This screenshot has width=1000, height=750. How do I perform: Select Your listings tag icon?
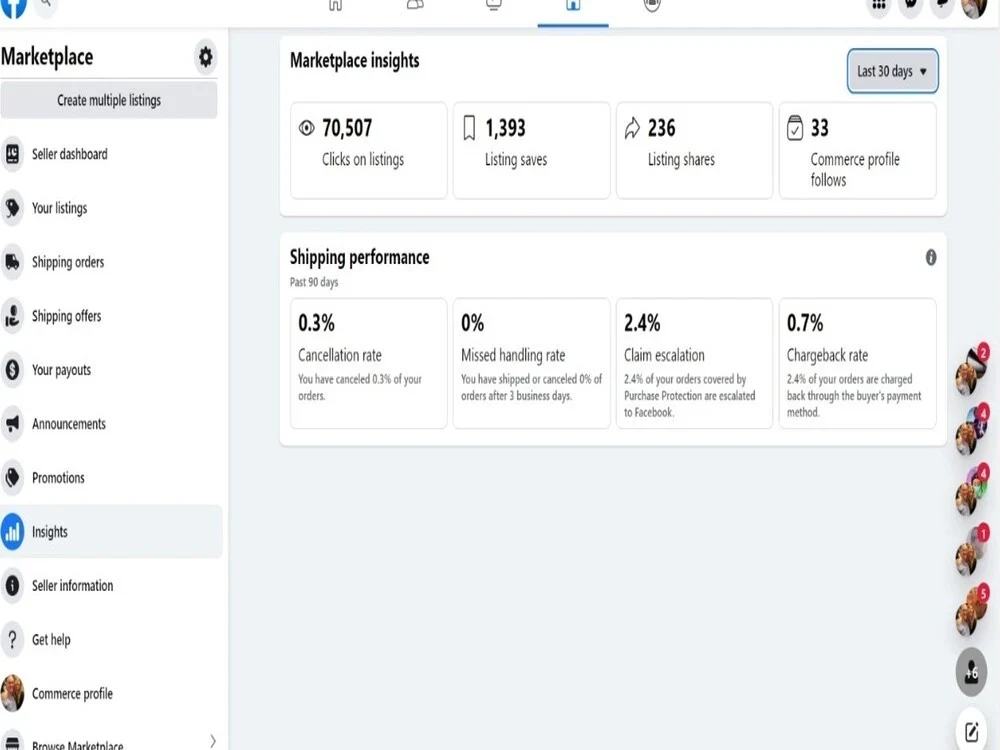(12, 208)
